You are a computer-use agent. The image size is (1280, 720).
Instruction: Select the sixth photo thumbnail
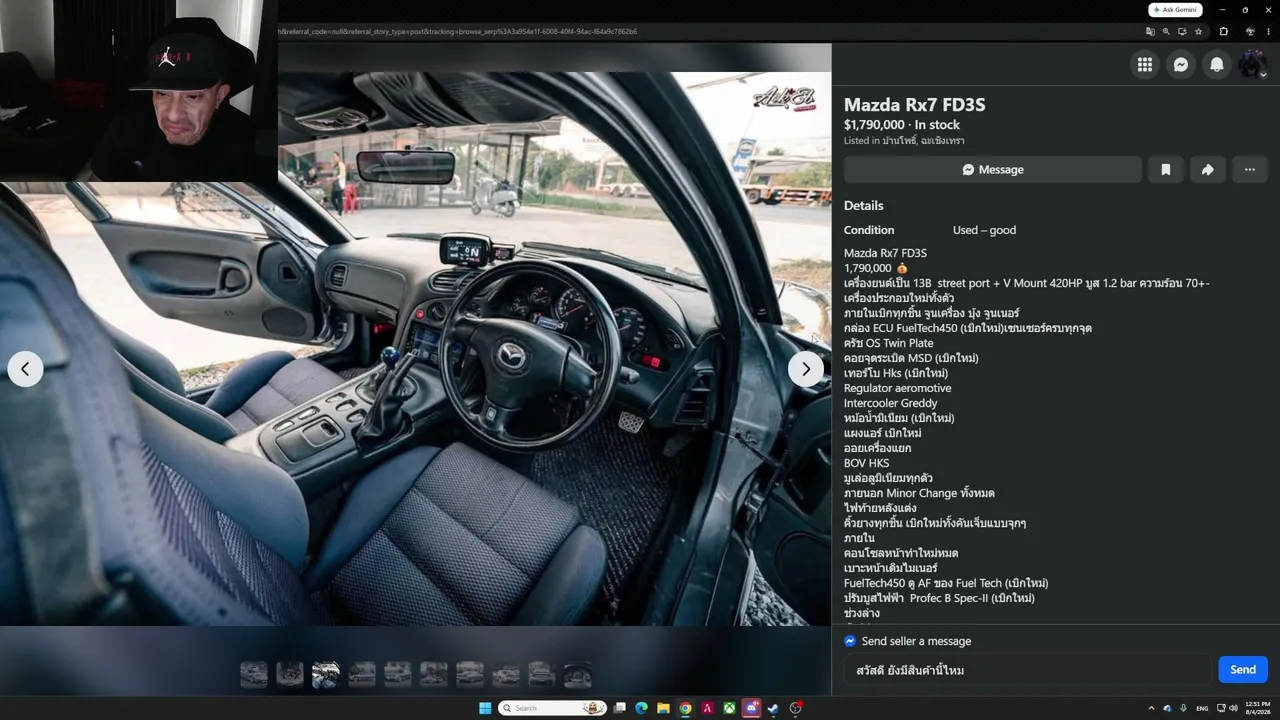[x=434, y=675]
